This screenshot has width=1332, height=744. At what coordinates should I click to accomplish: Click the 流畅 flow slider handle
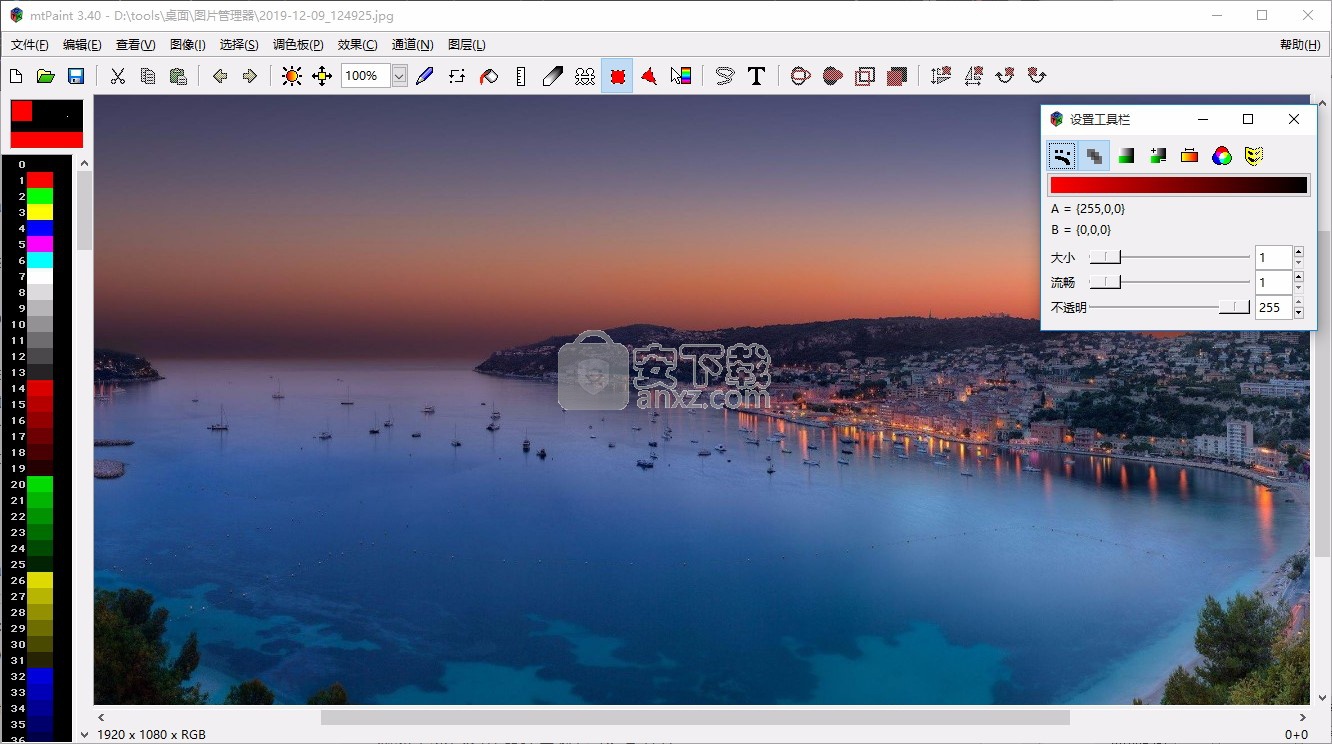click(x=1105, y=282)
